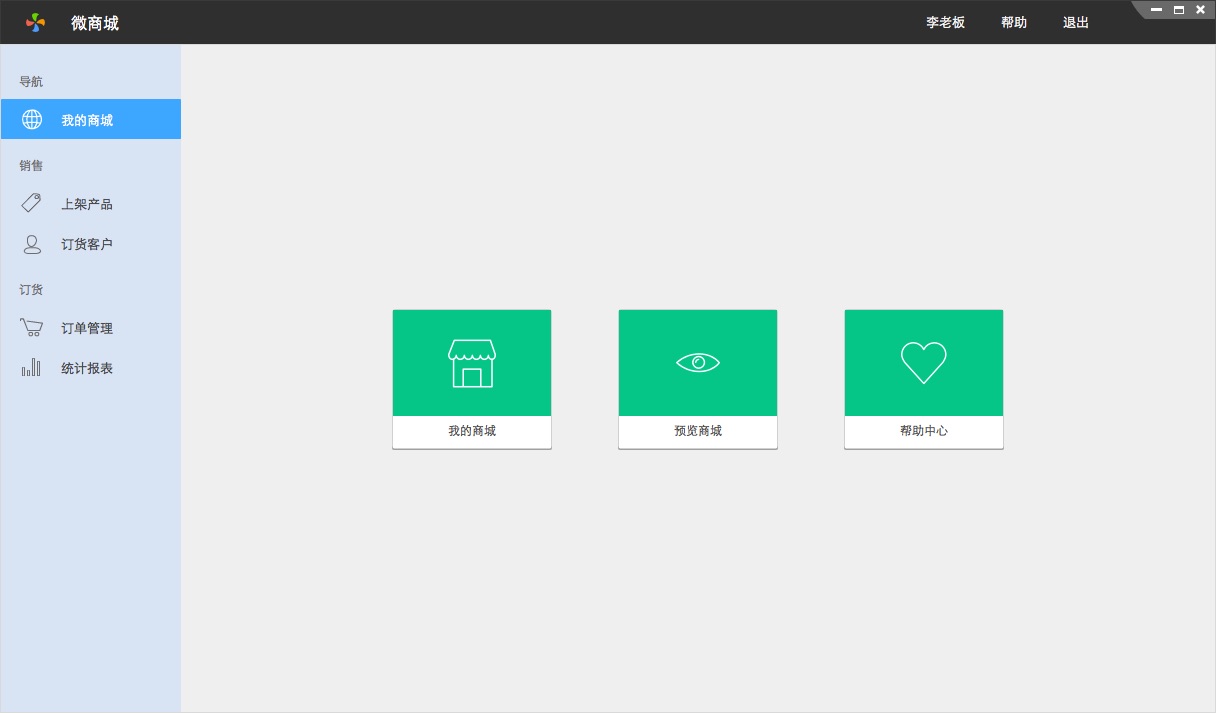Click 退出 to log out
The image size is (1216, 713).
point(1076,22)
